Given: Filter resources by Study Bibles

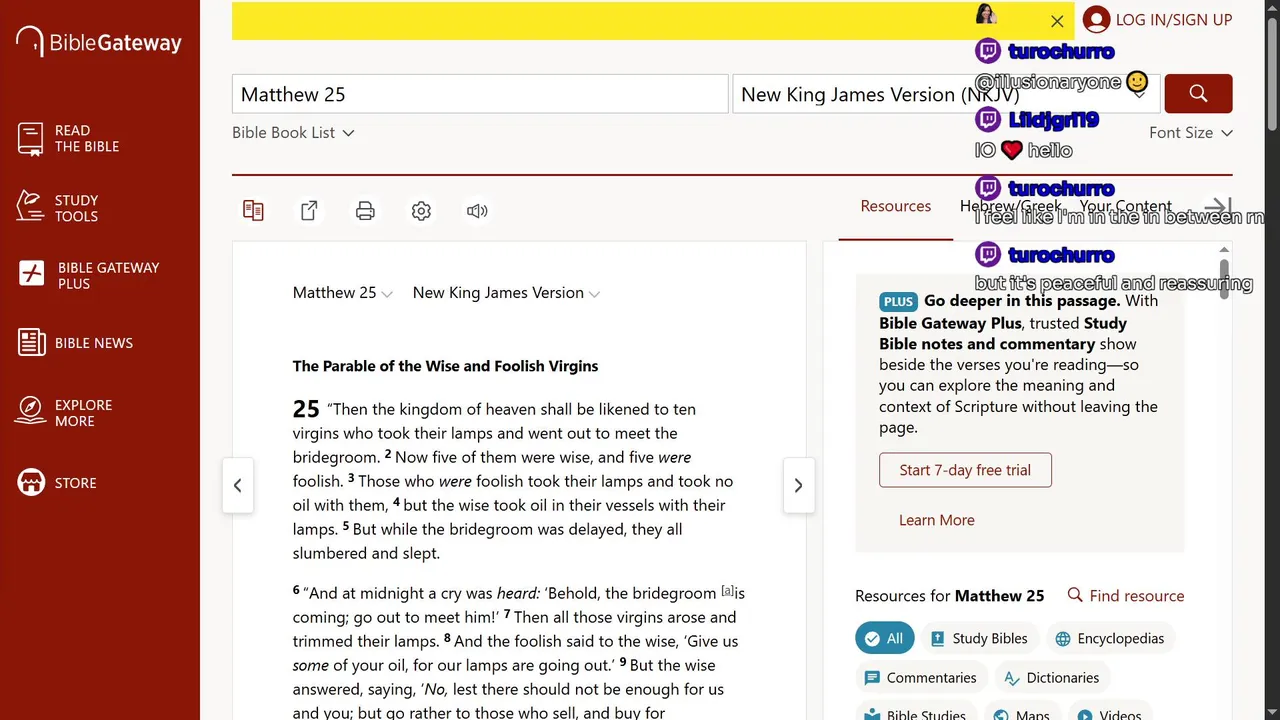Looking at the screenshot, I should [979, 638].
